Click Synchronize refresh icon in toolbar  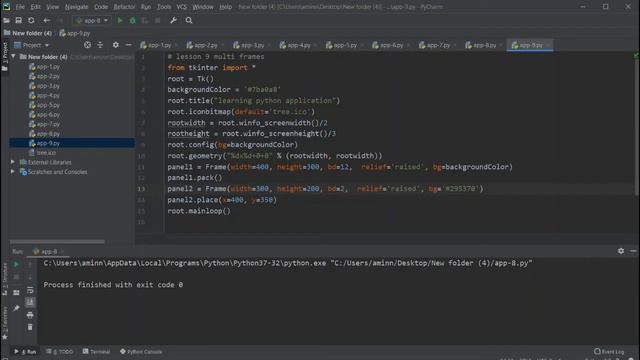coord(31,20)
